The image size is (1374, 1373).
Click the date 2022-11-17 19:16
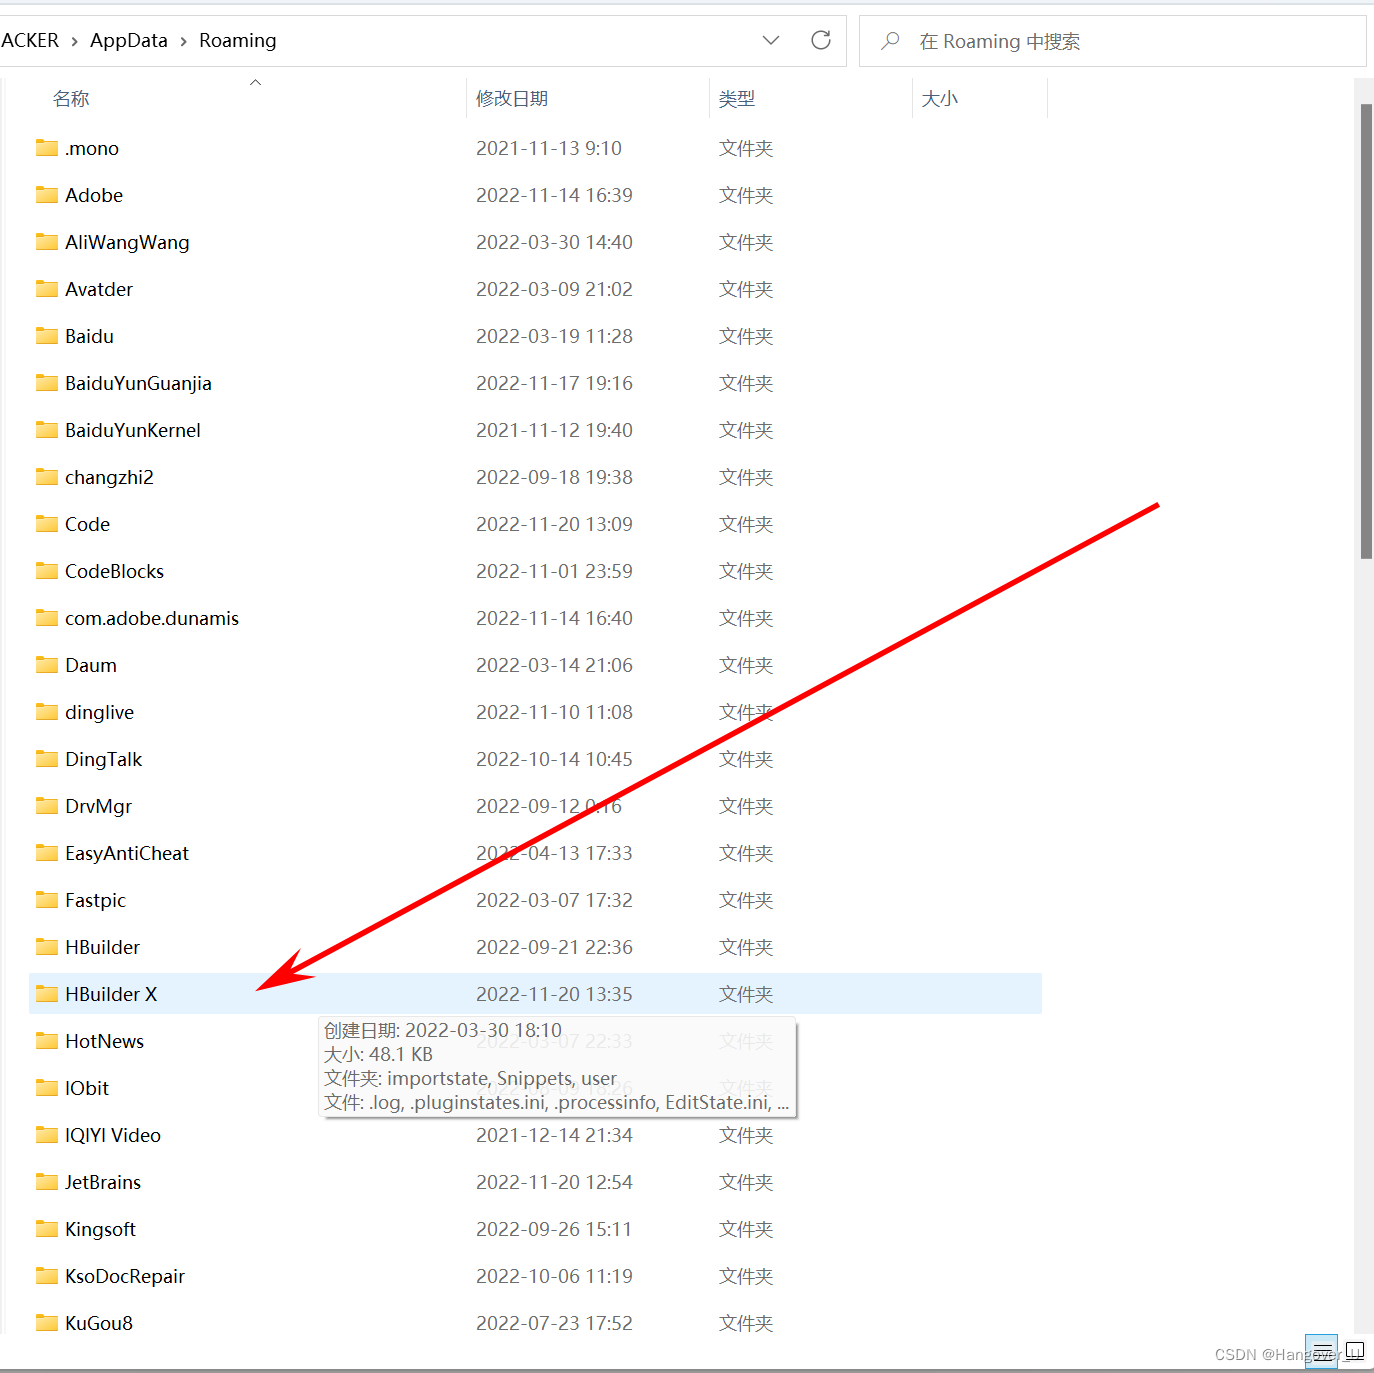554,383
